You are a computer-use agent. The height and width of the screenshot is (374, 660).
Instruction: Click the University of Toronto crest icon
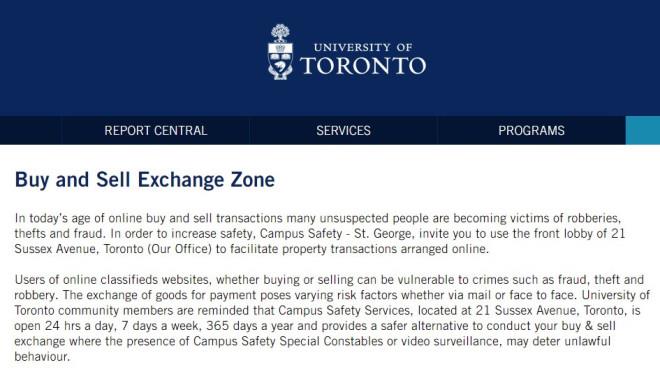(x=280, y=52)
